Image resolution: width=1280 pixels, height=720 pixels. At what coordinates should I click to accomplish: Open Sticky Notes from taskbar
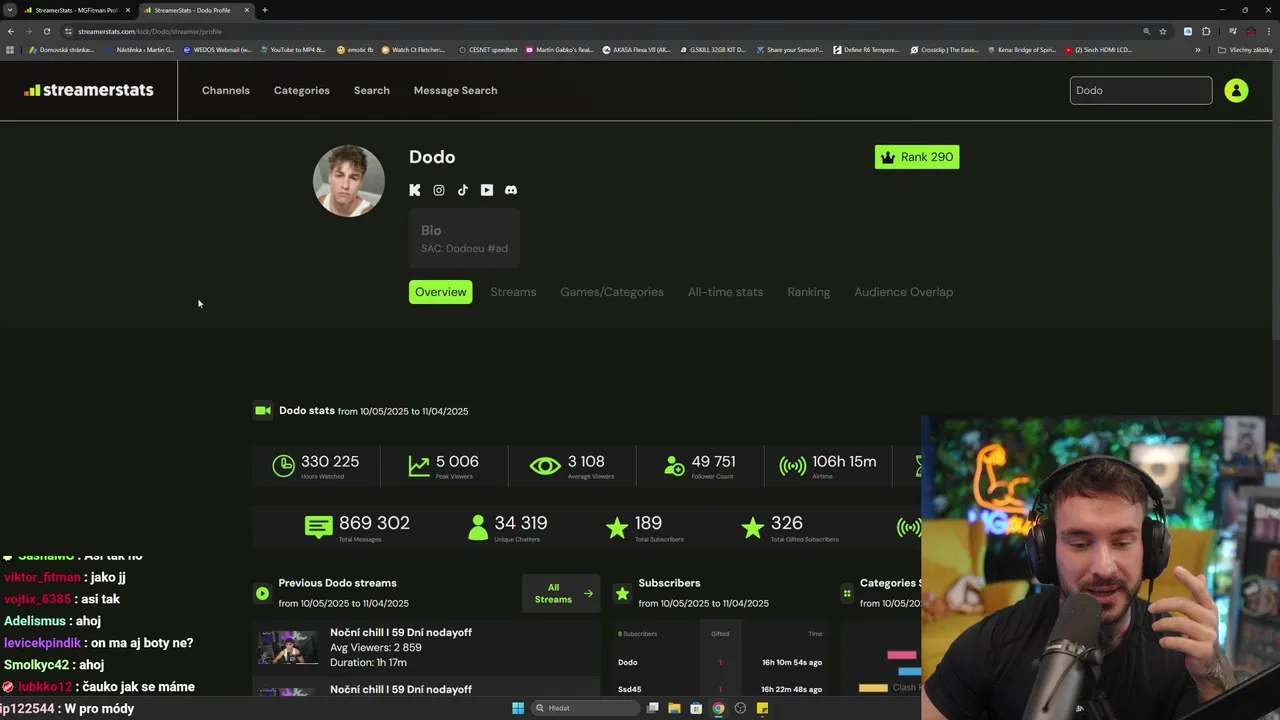point(762,708)
